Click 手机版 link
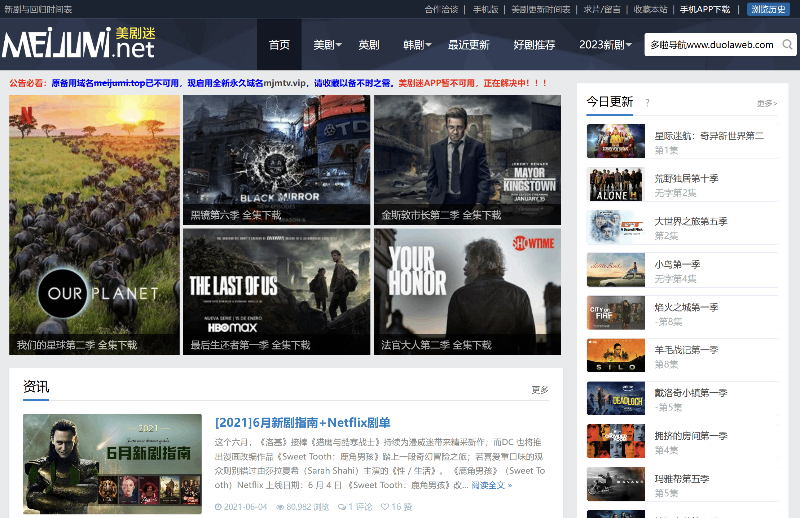Image resolution: width=800 pixels, height=518 pixels. coord(485,9)
